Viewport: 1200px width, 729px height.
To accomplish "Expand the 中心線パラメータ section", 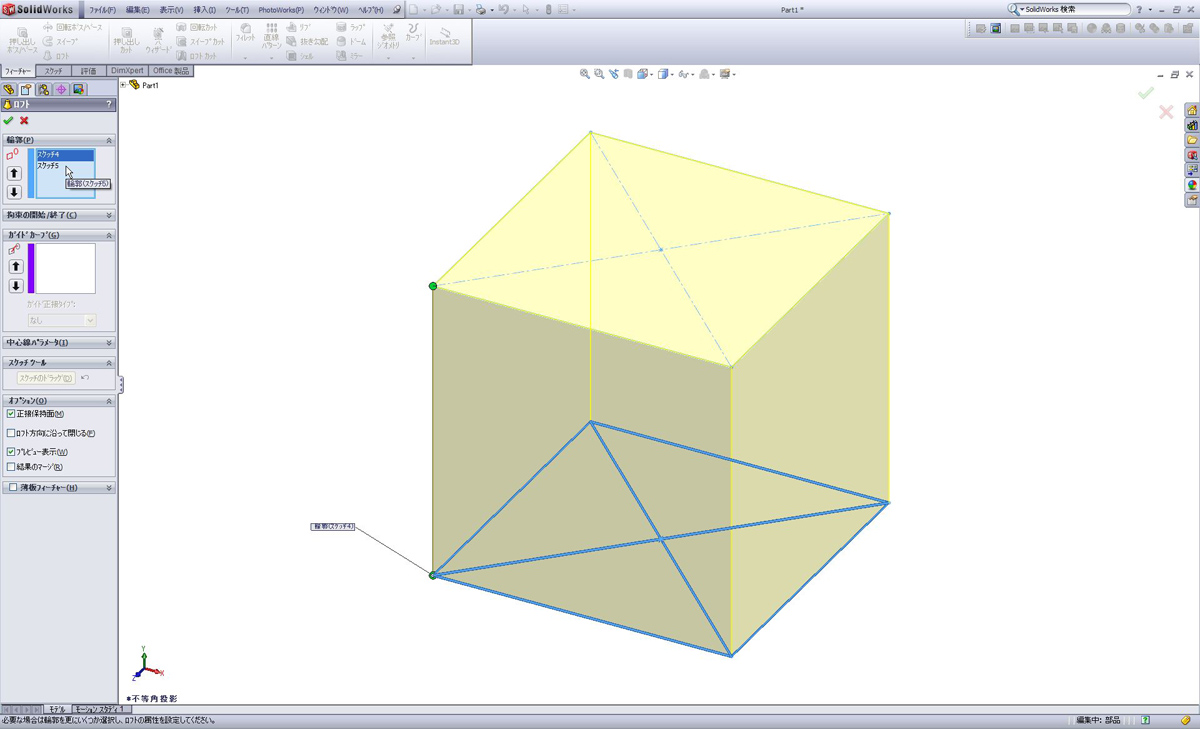I will (109, 343).
